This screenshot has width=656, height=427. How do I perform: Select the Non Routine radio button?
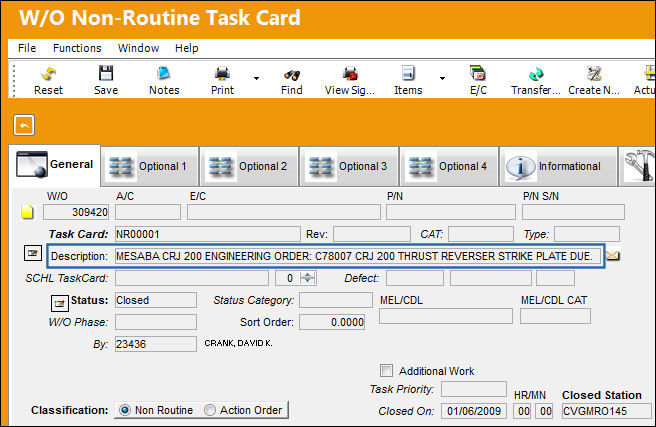(125, 410)
